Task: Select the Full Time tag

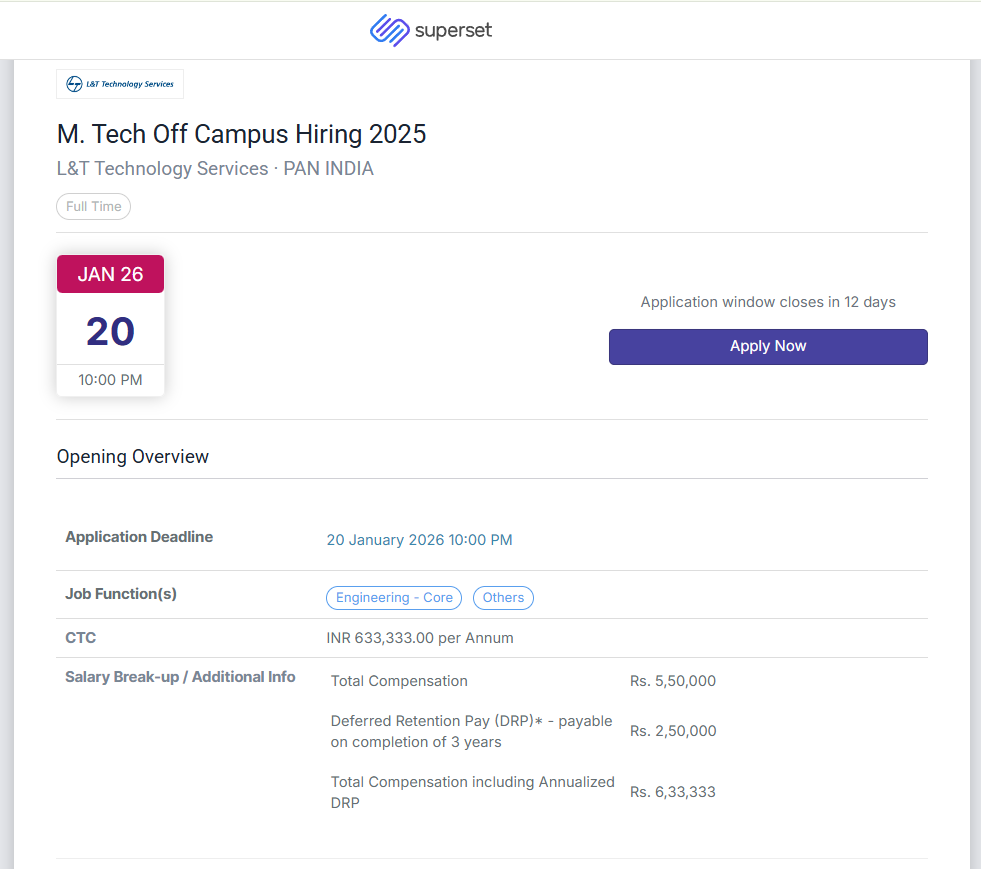Action: 94,207
